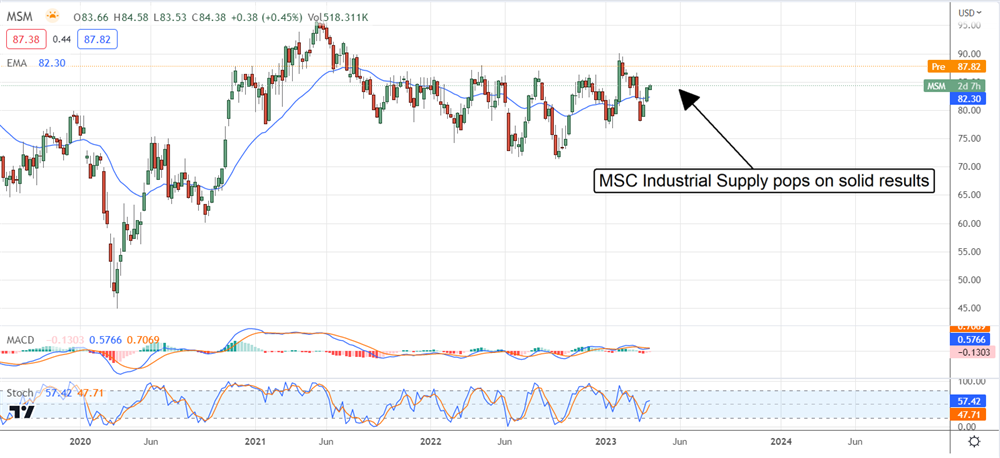
Task: Select the MACD indicator legend label
Action: click(x=20, y=339)
